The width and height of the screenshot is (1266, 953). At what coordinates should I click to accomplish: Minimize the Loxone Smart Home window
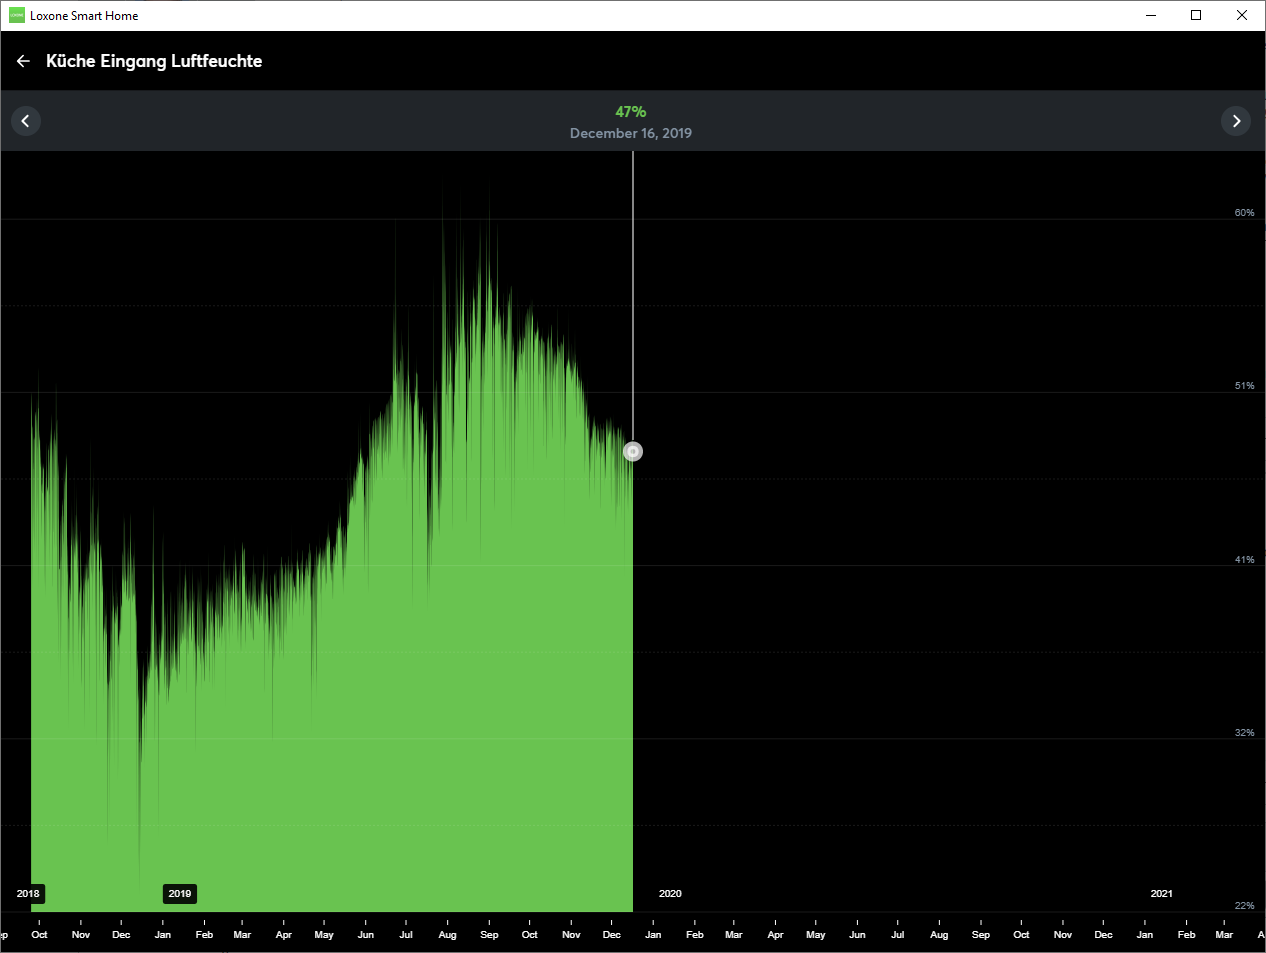point(1151,15)
